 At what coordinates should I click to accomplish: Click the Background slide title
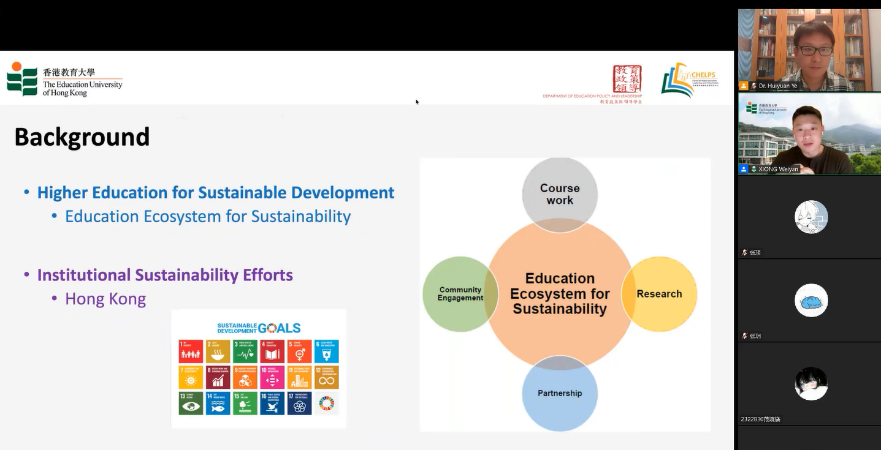(82, 137)
